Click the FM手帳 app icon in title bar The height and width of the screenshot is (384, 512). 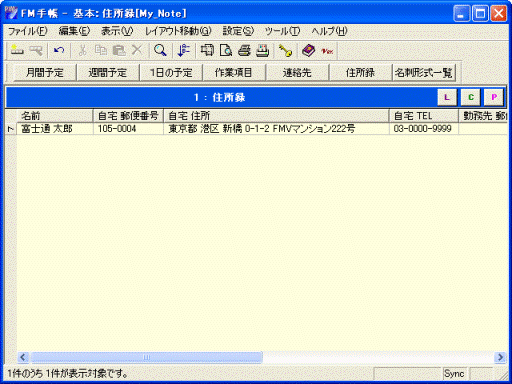(x=11, y=13)
